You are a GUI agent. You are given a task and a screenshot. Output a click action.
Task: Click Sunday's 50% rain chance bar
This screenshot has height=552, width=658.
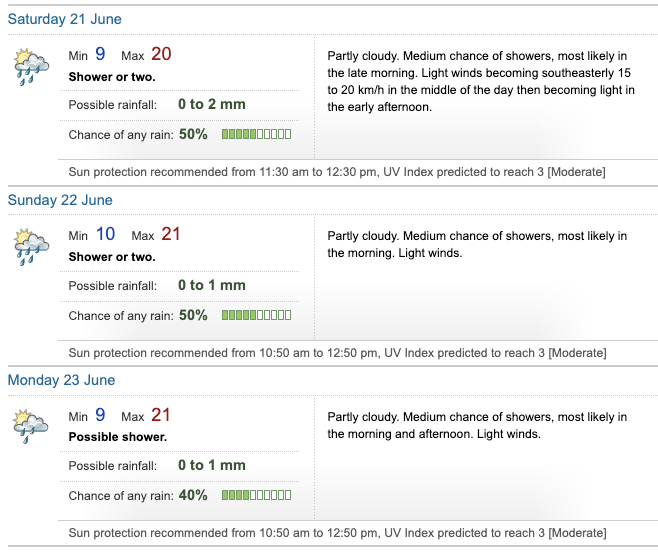click(256, 315)
